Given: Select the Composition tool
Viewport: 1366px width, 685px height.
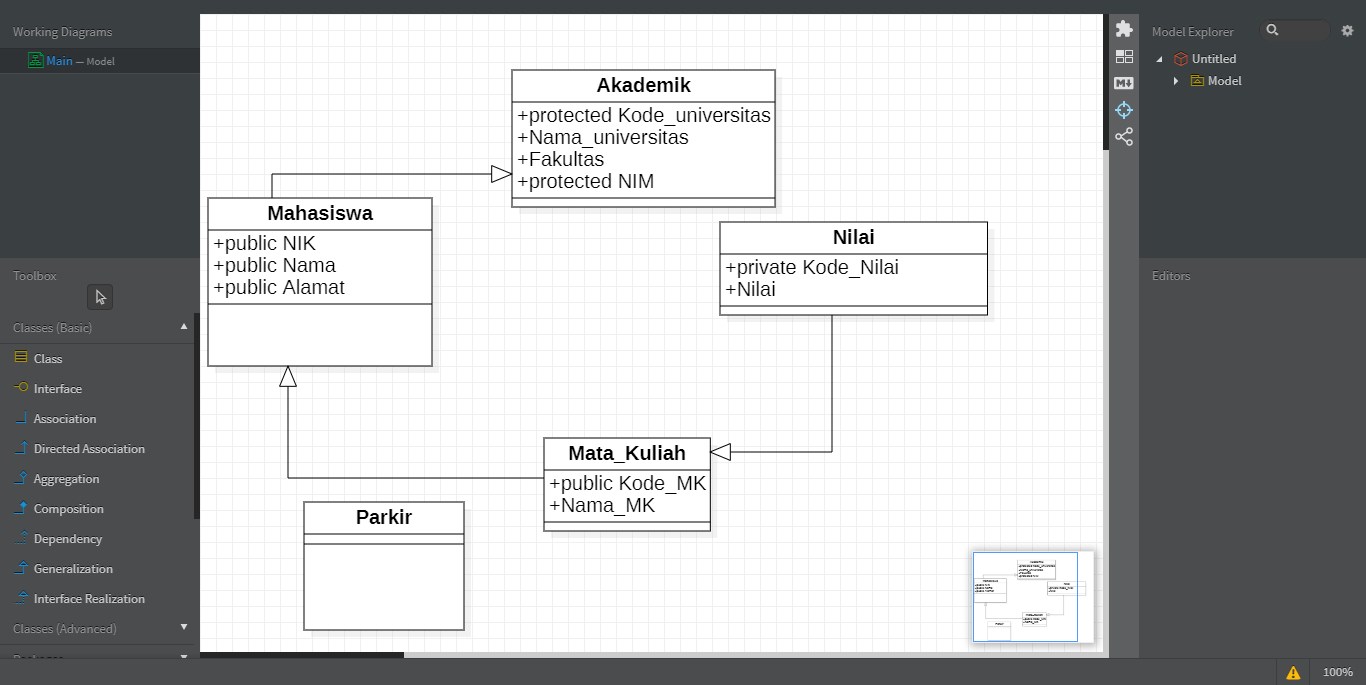Looking at the screenshot, I should coord(67,508).
